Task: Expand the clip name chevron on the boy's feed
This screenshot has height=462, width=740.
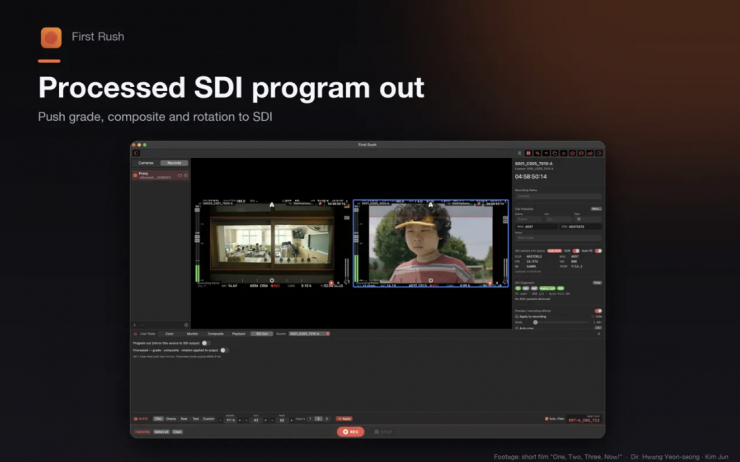Action: [x=359, y=203]
